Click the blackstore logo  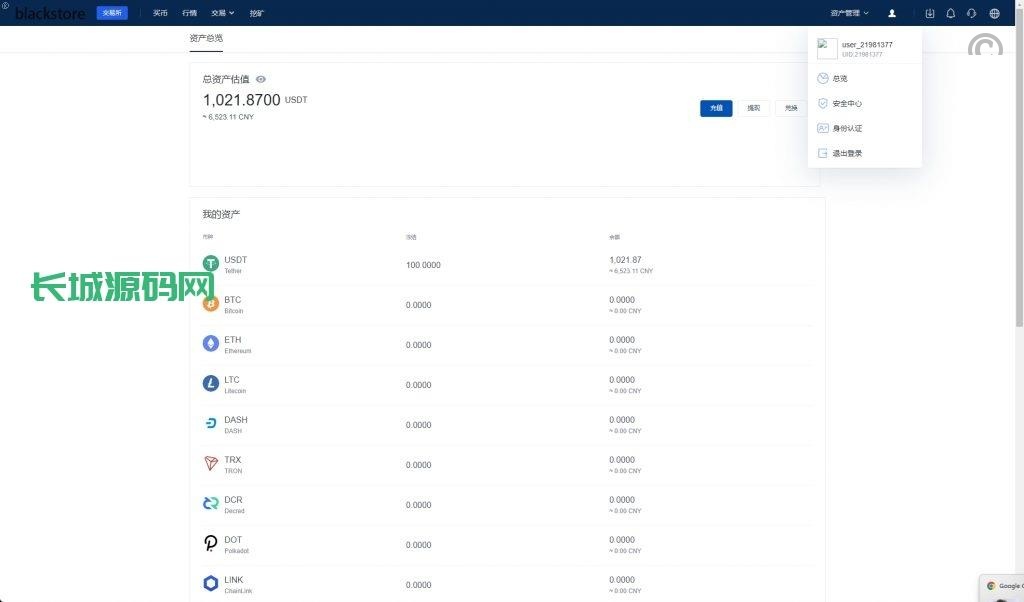click(x=50, y=13)
